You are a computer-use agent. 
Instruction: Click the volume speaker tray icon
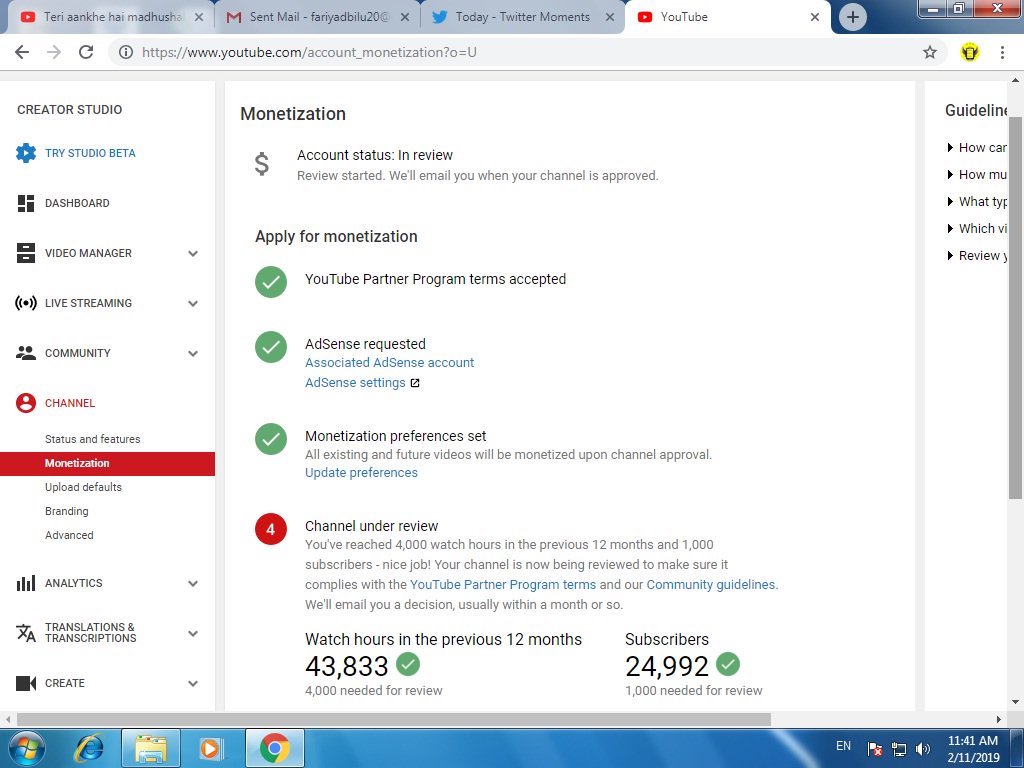[923, 749]
